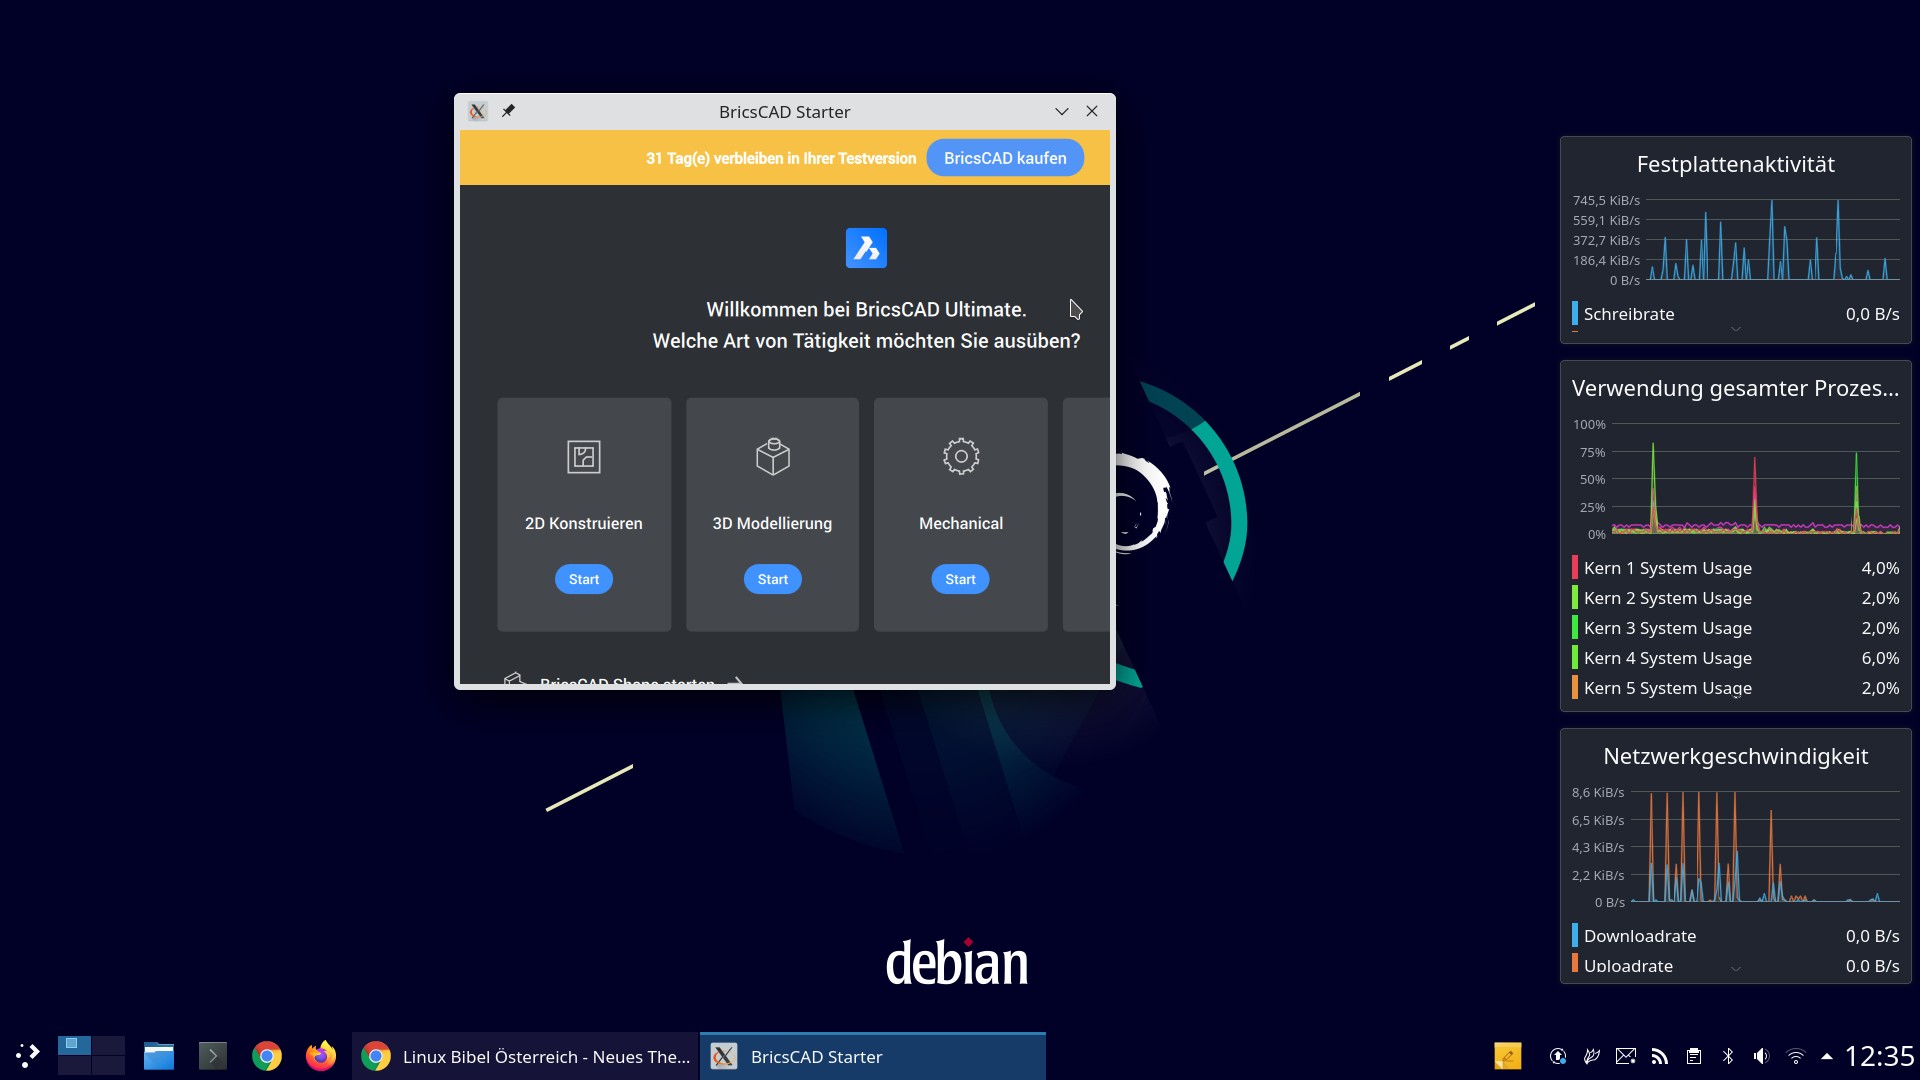Toggle the pin window on all desktops
The image size is (1920, 1080).
pos(508,111)
